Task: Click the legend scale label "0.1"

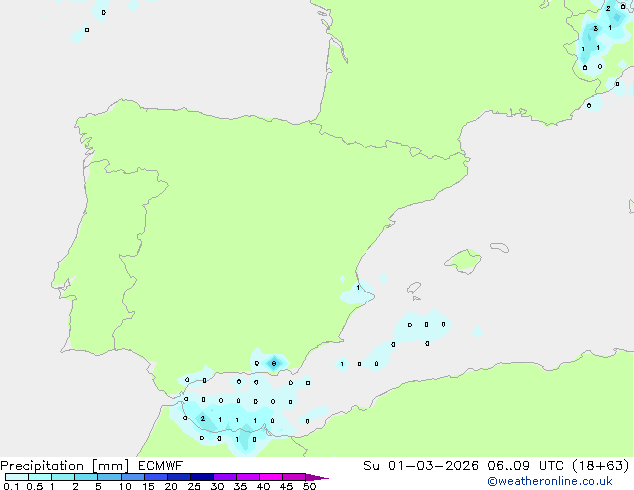Action: point(11,486)
